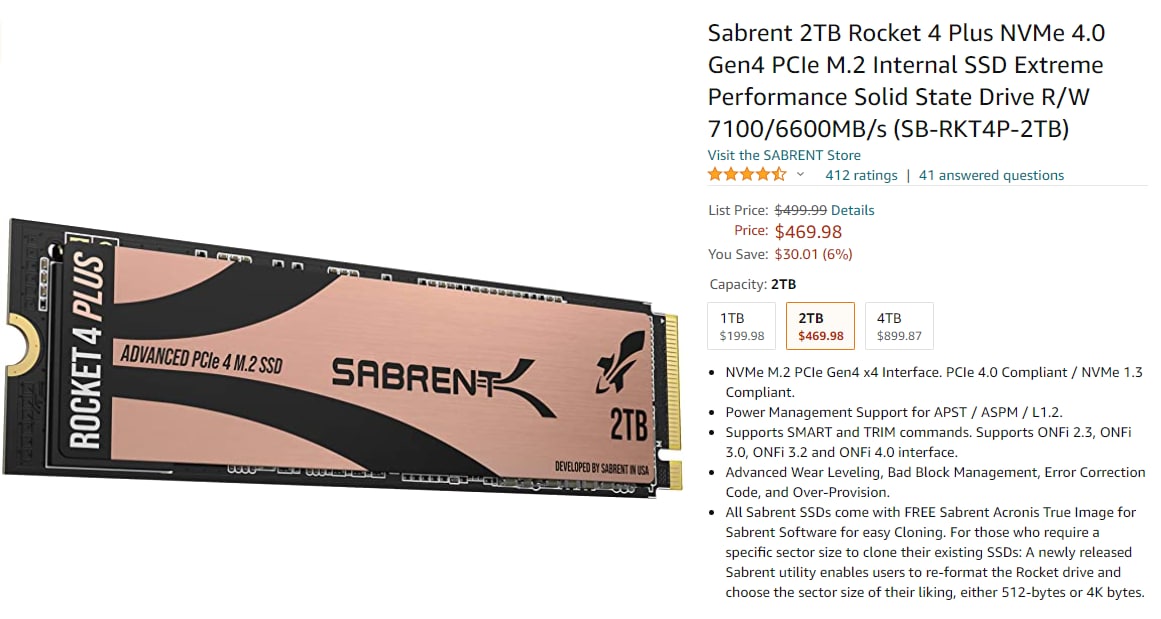Click the product title text
This screenshot has height=619, width=1161.
(x=906, y=81)
